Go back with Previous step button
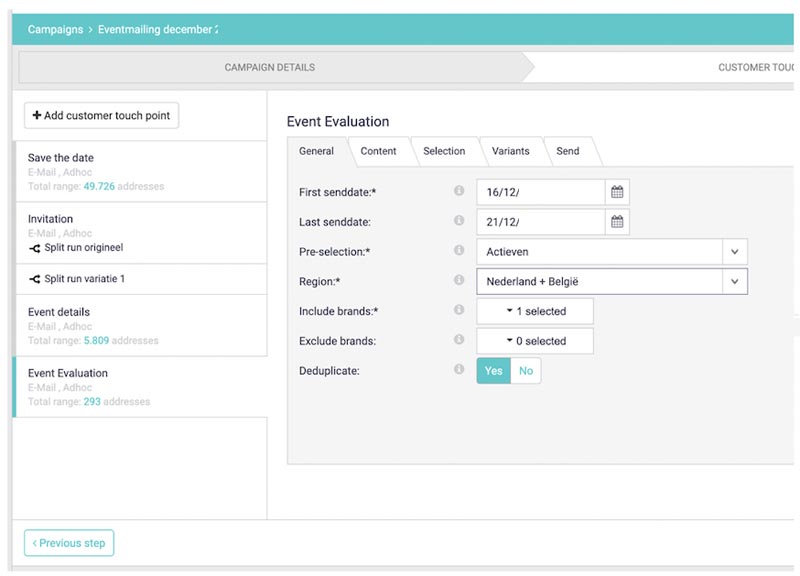Viewport: 800px width, 576px height. (x=69, y=543)
